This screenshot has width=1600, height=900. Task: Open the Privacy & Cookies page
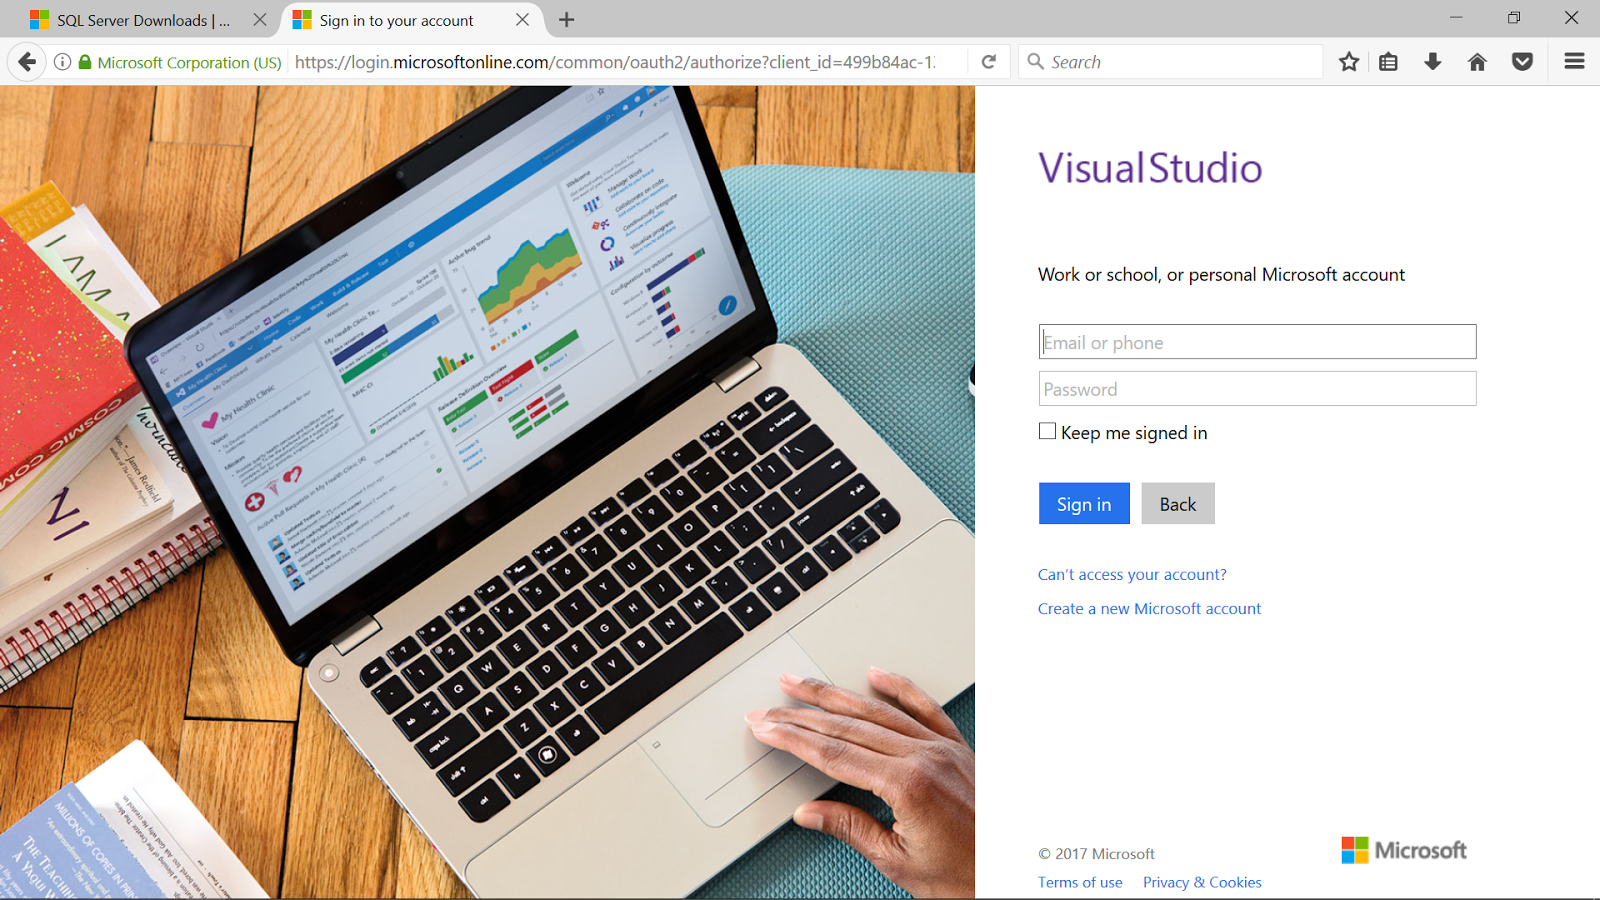pos(1202,882)
